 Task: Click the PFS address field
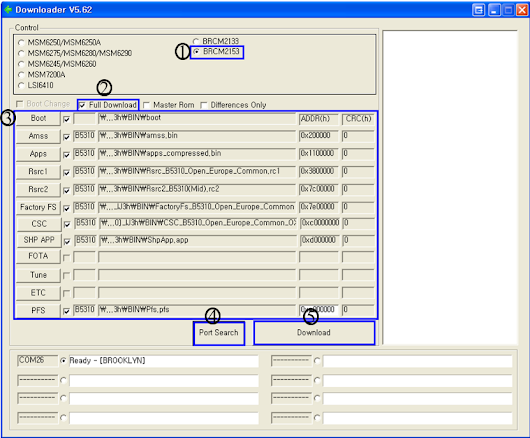click(319, 310)
